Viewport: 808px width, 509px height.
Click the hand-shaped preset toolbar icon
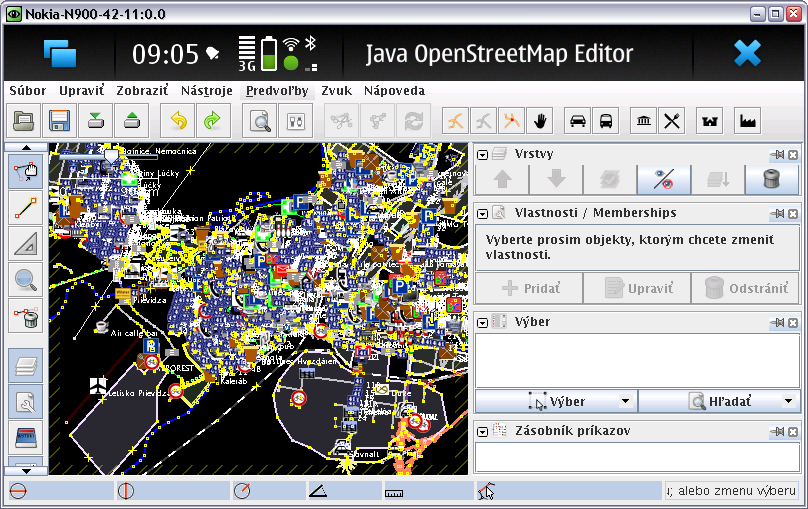click(x=540, y=121)
